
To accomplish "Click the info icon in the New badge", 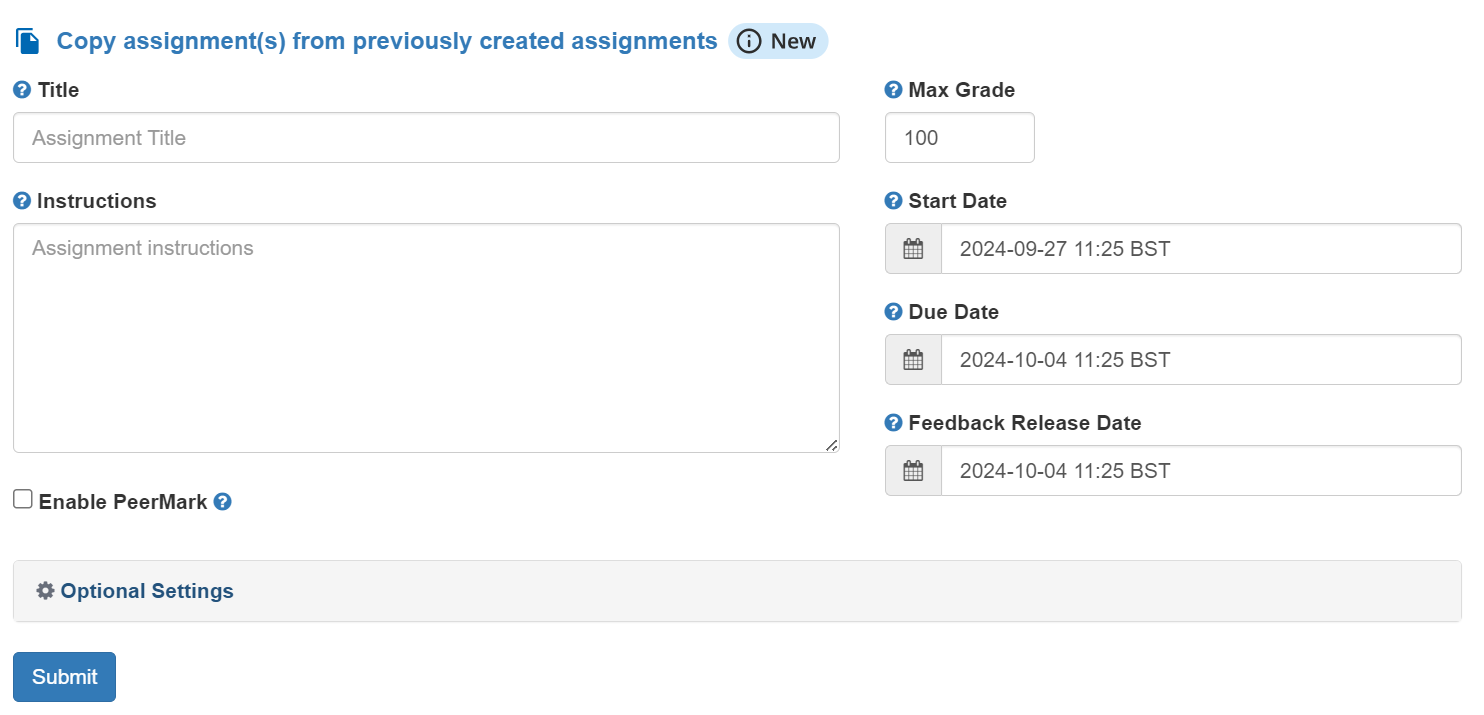I will tap(748, 41).
